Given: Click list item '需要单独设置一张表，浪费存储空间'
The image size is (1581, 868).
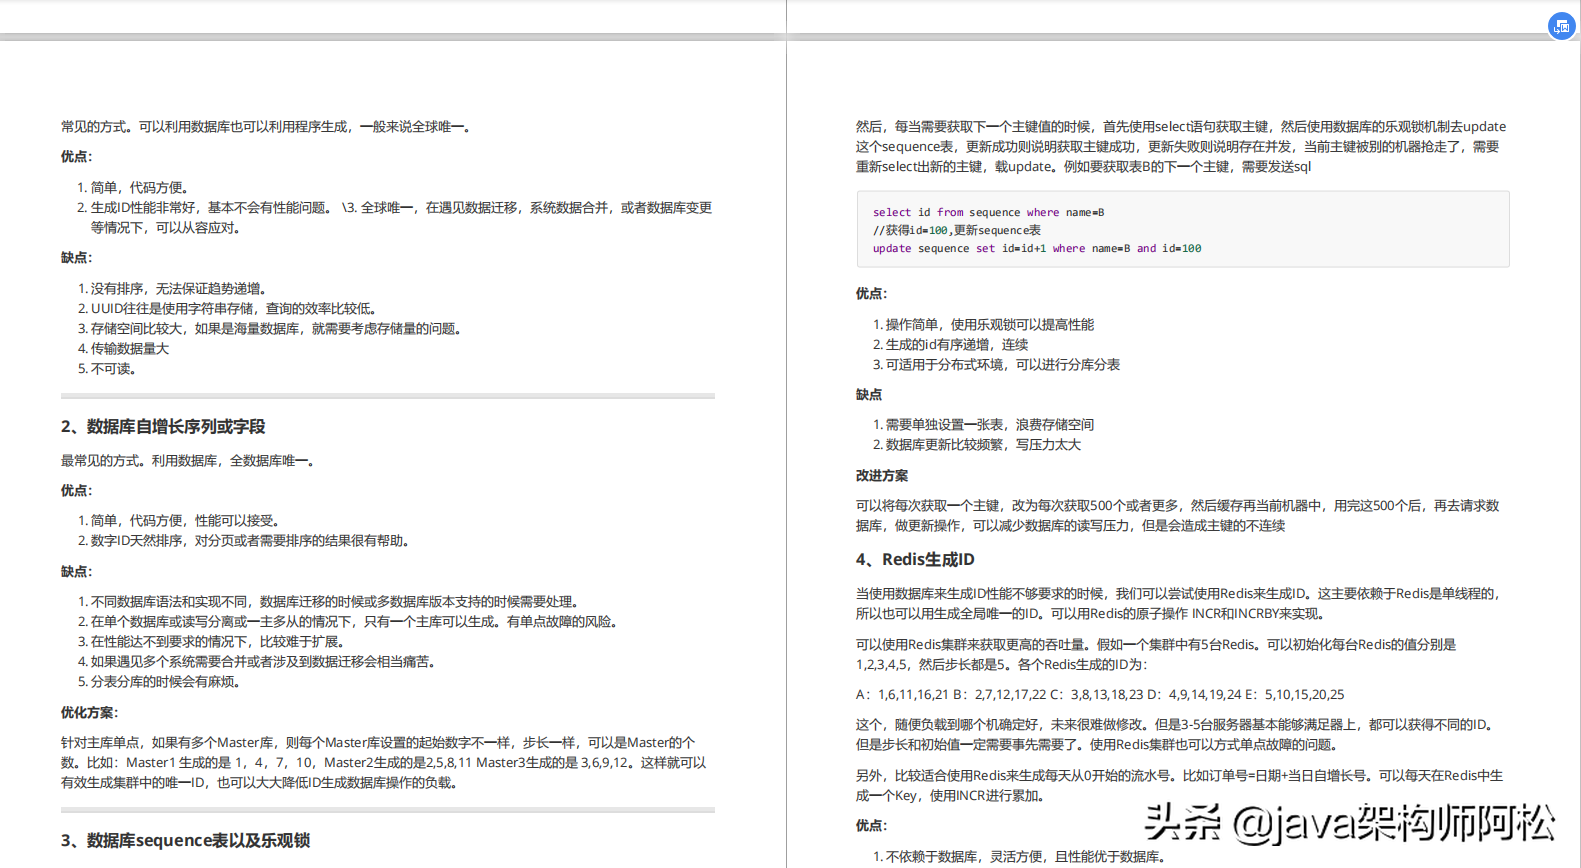Looking at the screenshot, I should [x=983, y=424].
